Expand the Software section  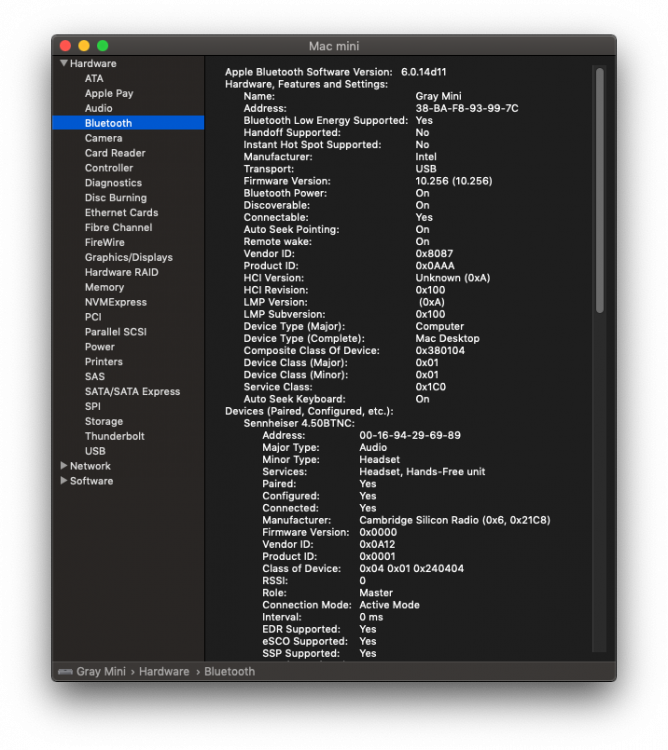click(x=64, y=480)
